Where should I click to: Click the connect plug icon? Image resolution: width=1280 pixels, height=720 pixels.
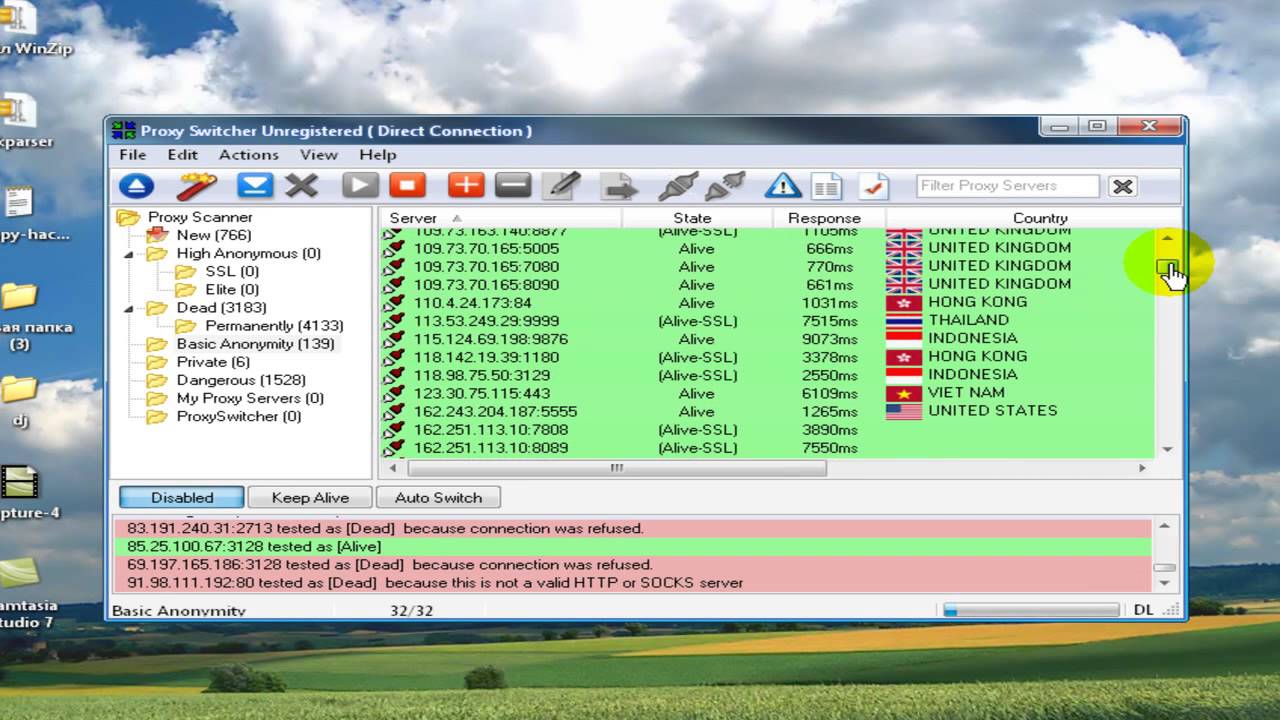pos(677,186)
